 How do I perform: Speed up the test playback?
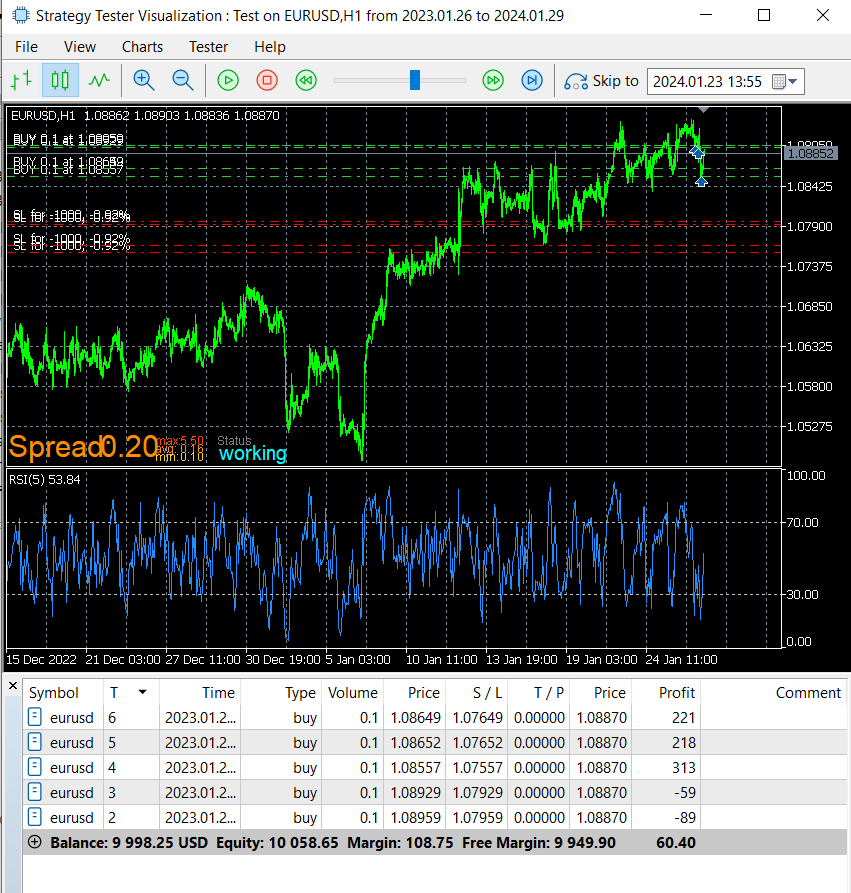point(493,80)
